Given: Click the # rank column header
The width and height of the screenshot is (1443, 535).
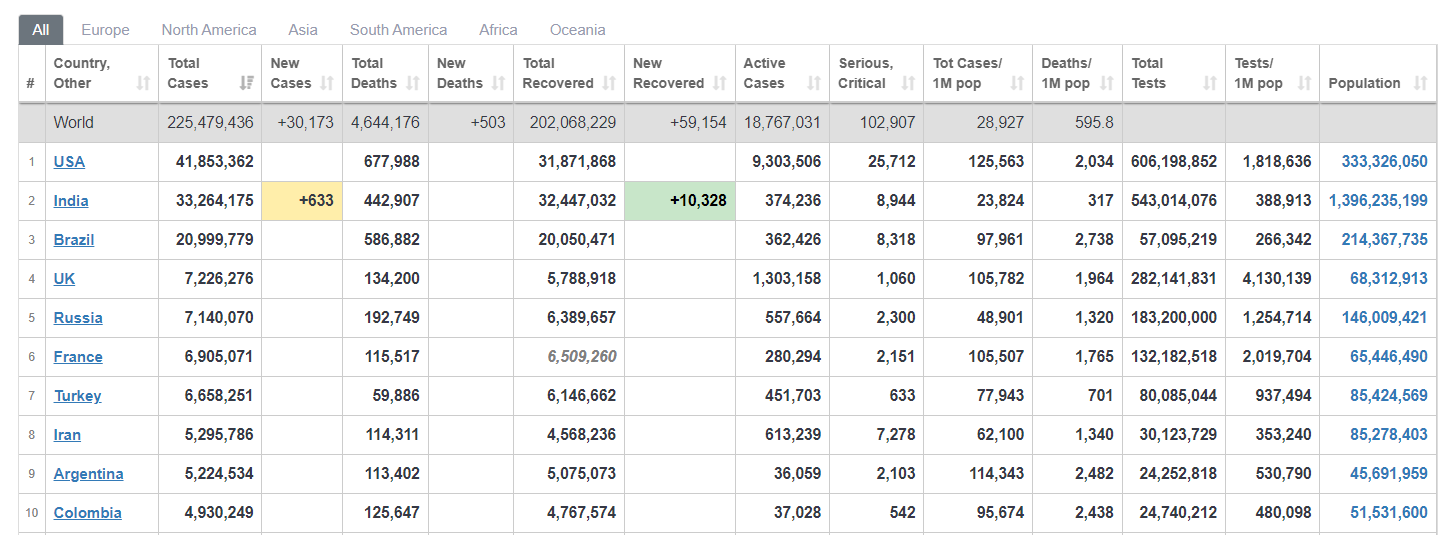Looking at the screenshot, I should 32,84.
